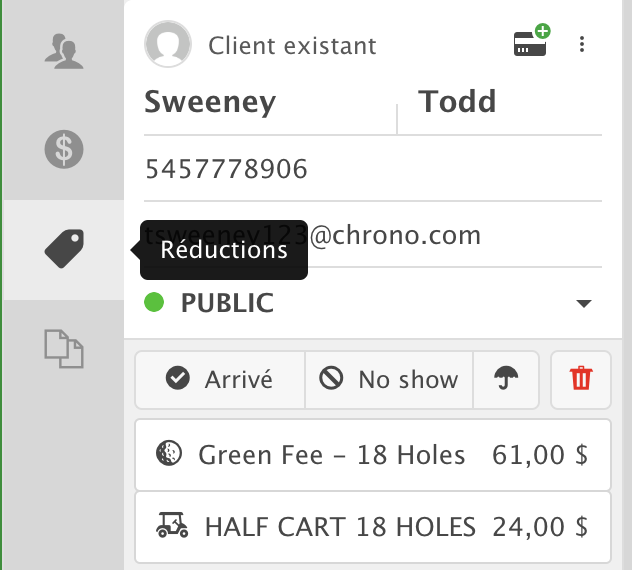Click the client avatar icon
Screen dimensions: 632x570
168,45
